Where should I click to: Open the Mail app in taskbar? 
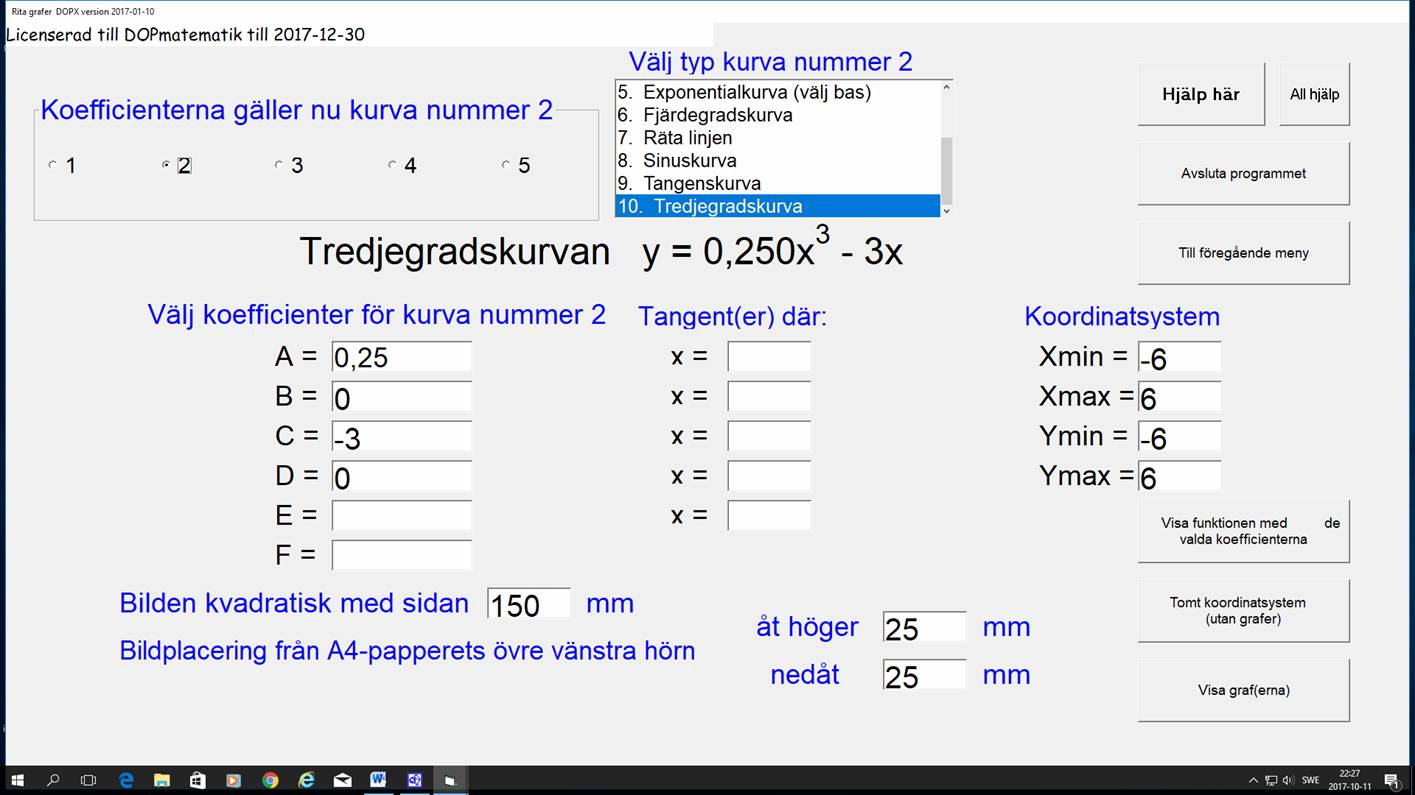pyautogui.click(x=342, y=780)
